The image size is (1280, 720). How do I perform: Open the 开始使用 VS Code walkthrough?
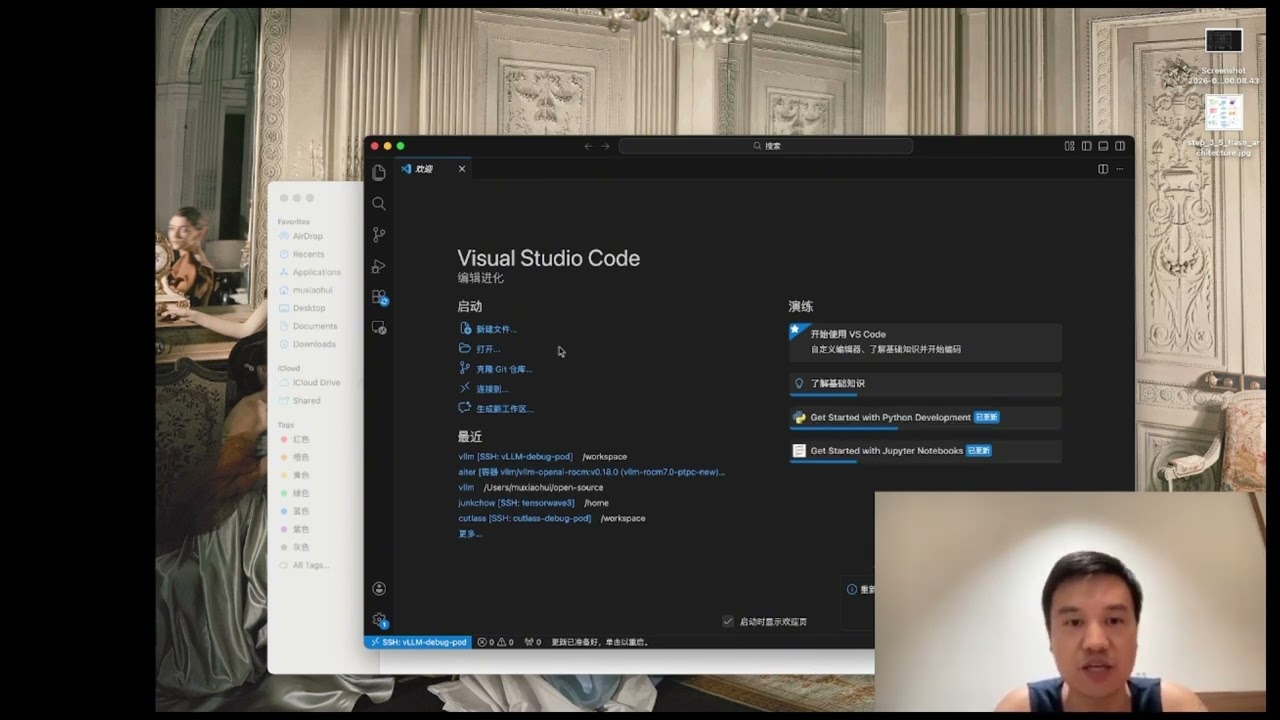(x=925, y=342)
